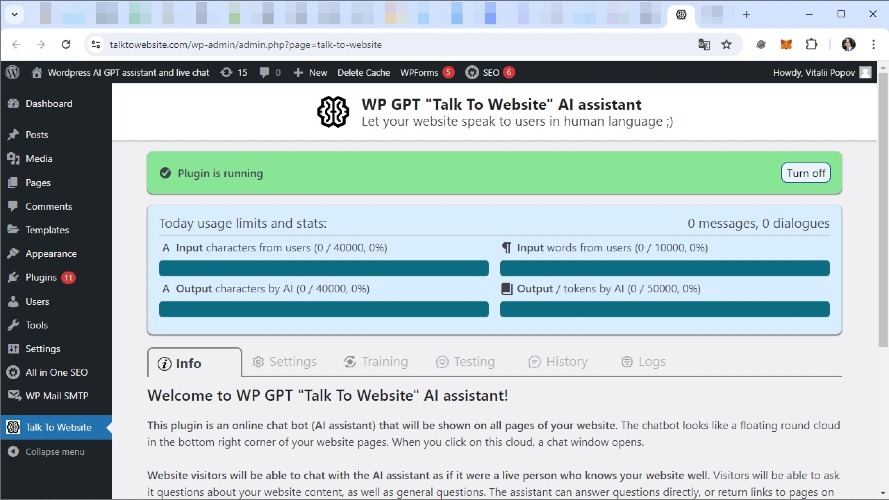Click the Delete Cache link

(x=363, y=73)
